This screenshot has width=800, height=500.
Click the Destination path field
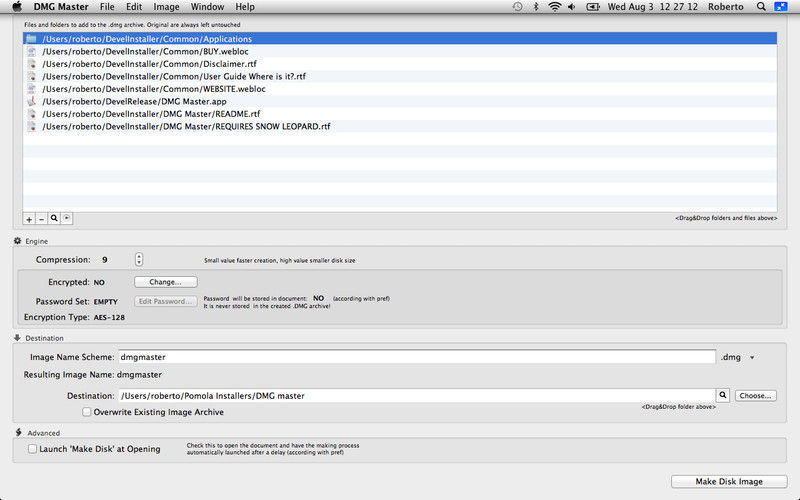[417, 395]
